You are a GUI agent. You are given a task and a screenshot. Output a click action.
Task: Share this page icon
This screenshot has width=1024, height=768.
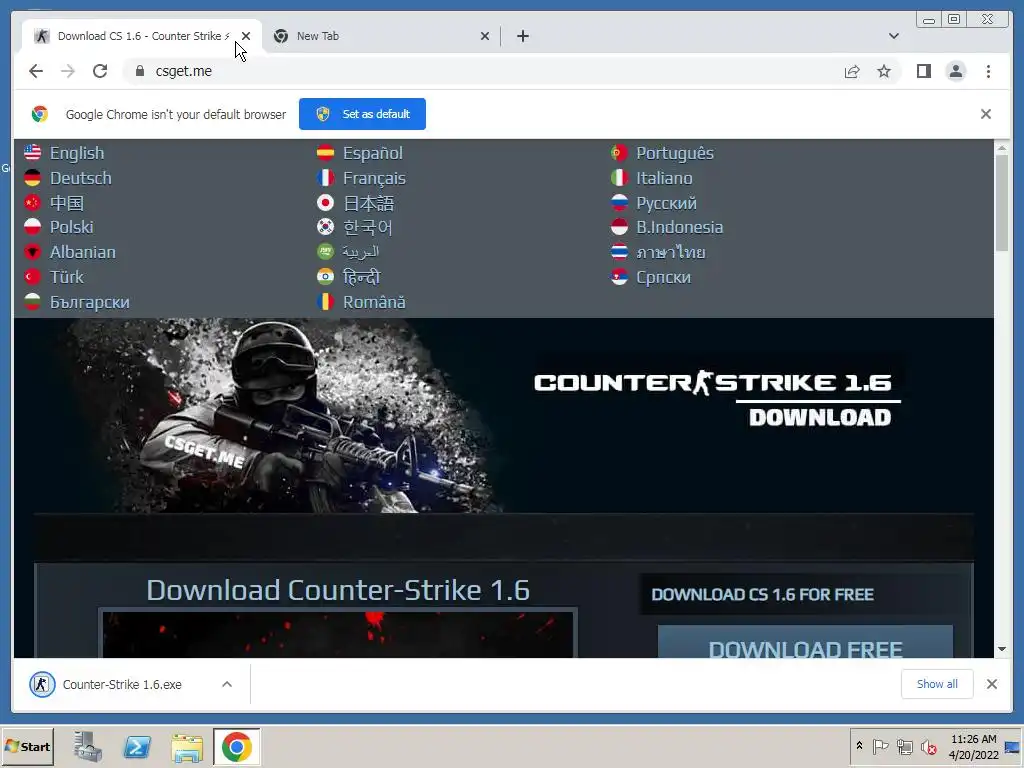click(x=852, y=71)
